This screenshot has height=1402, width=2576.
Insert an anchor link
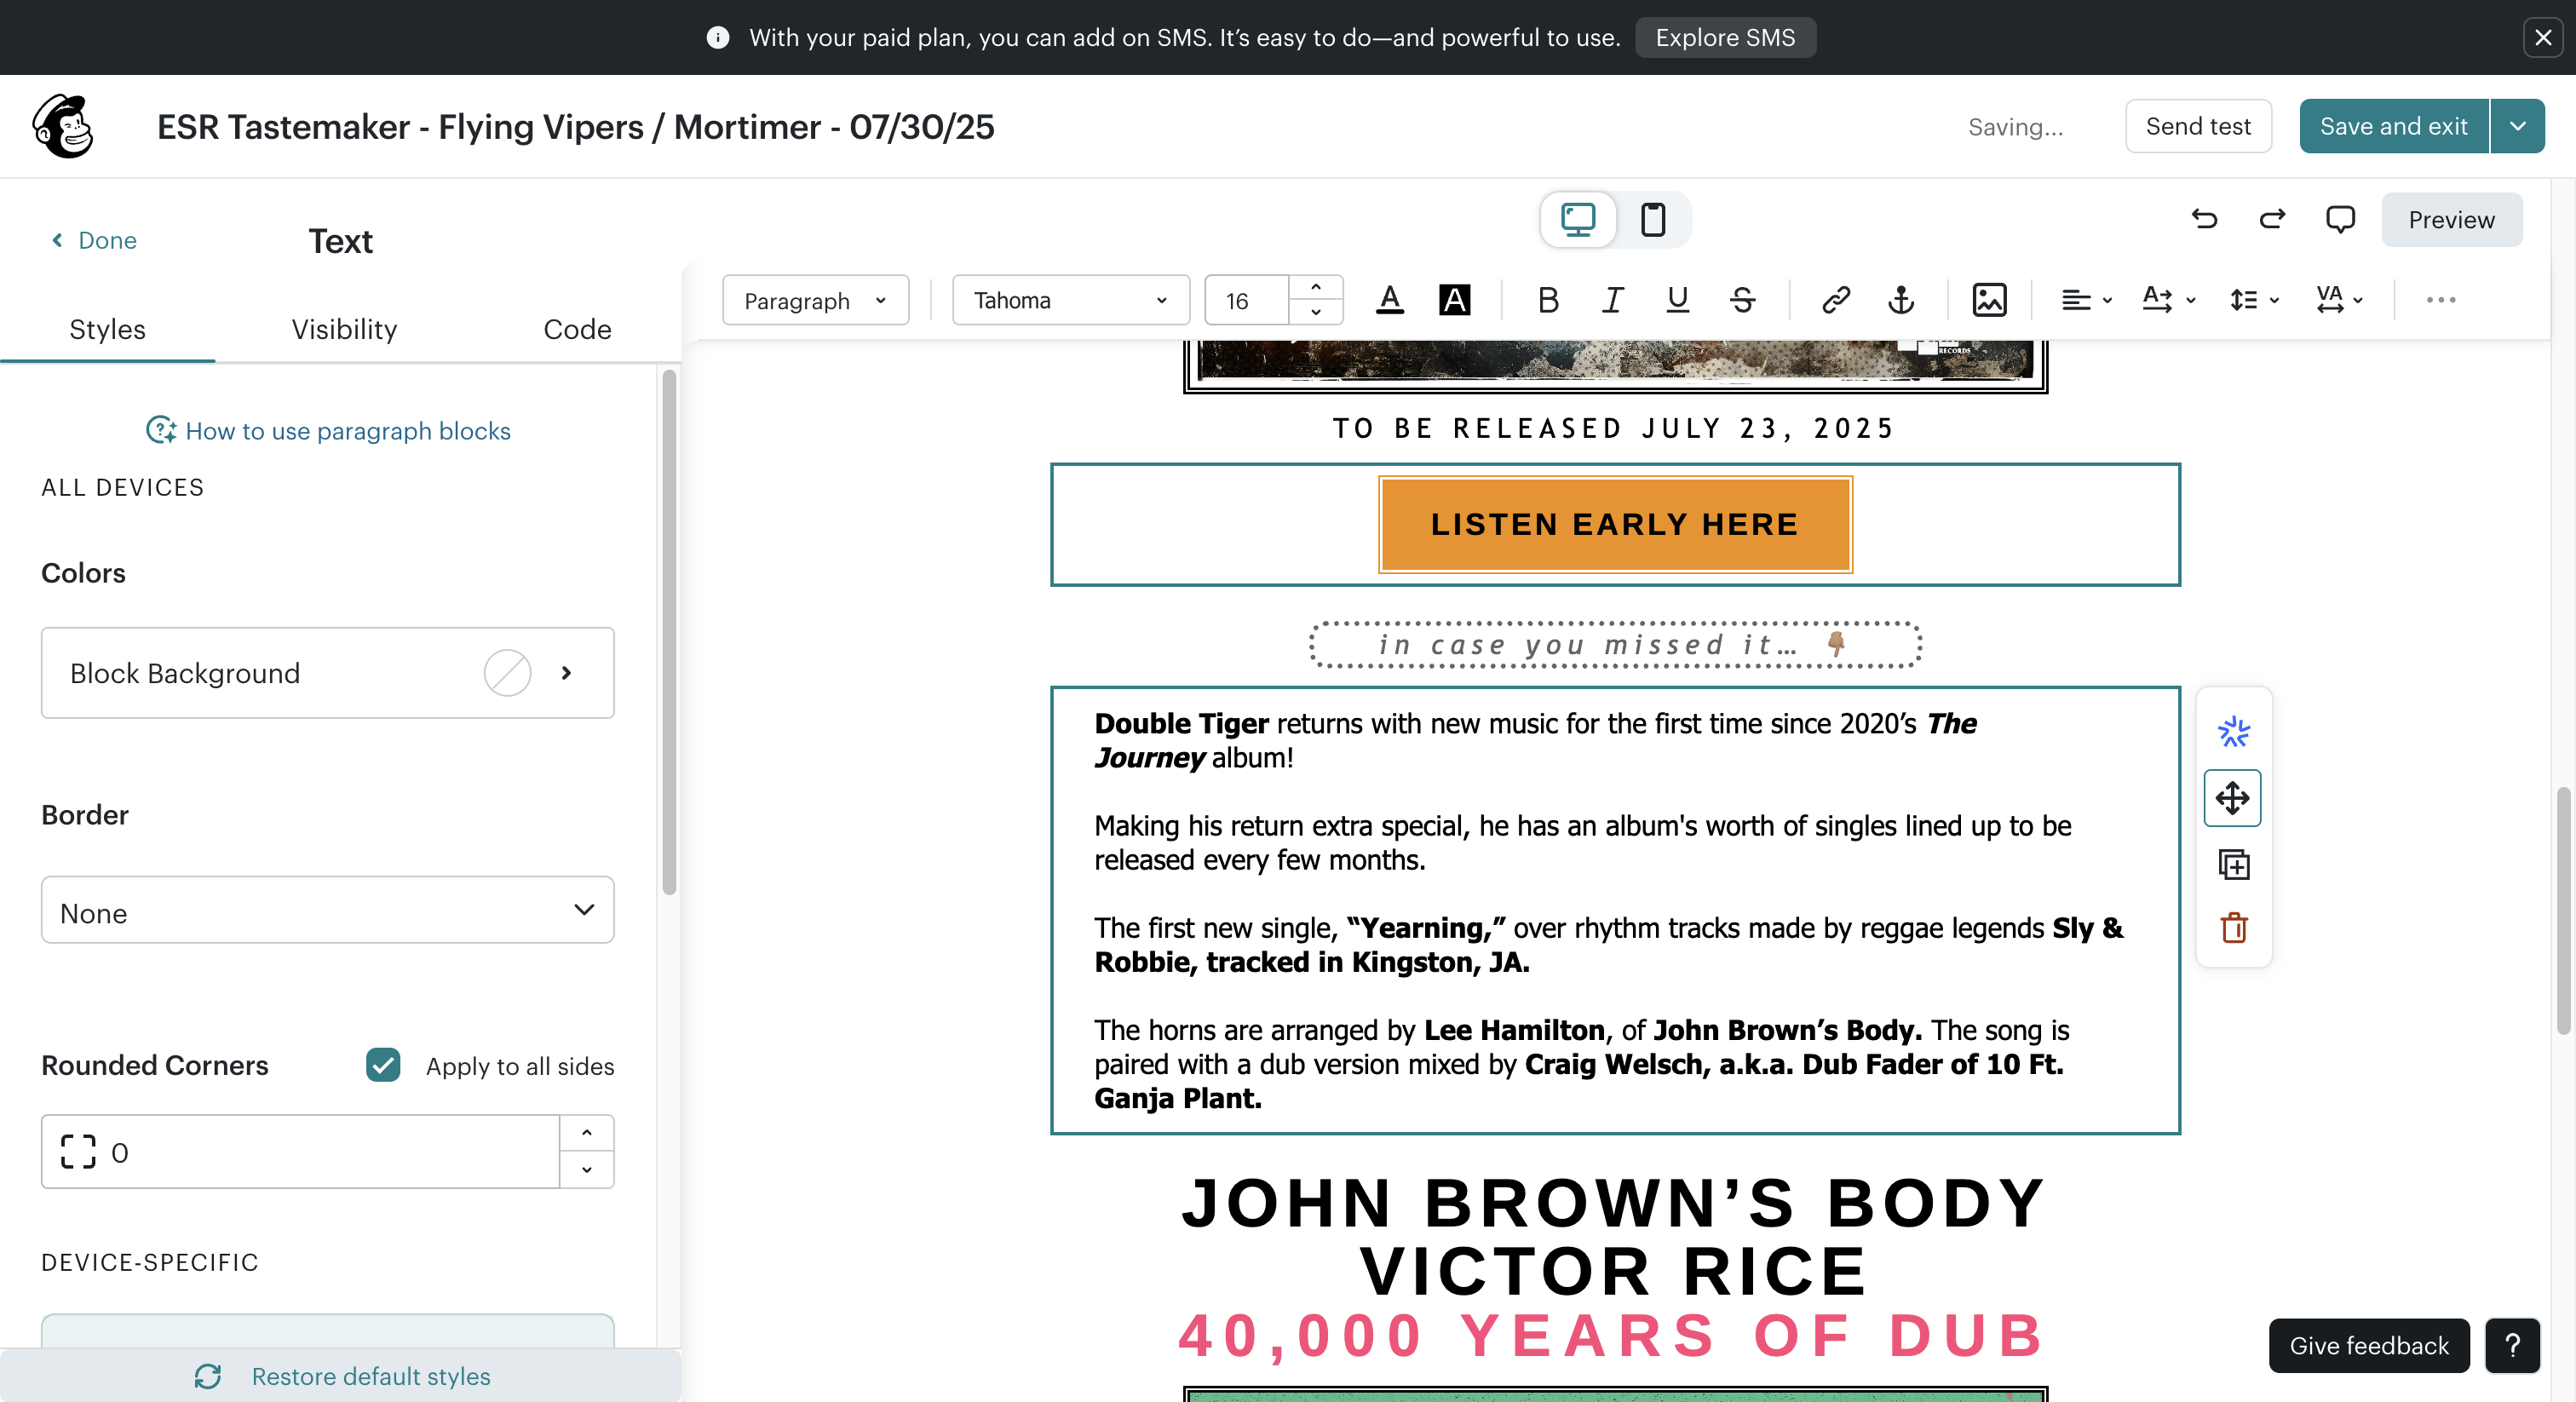coord(1901,300)
